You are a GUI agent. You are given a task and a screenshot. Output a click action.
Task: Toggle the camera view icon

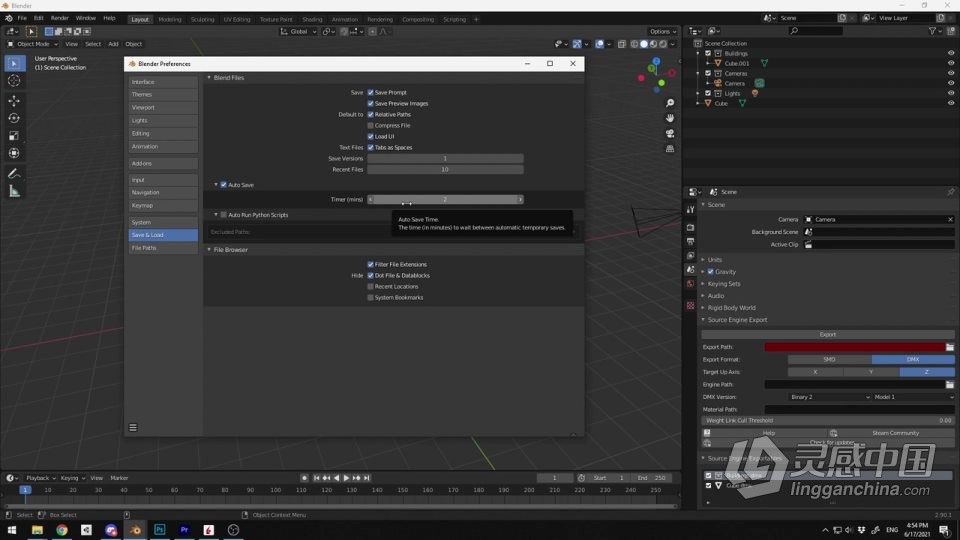[670, 133]
